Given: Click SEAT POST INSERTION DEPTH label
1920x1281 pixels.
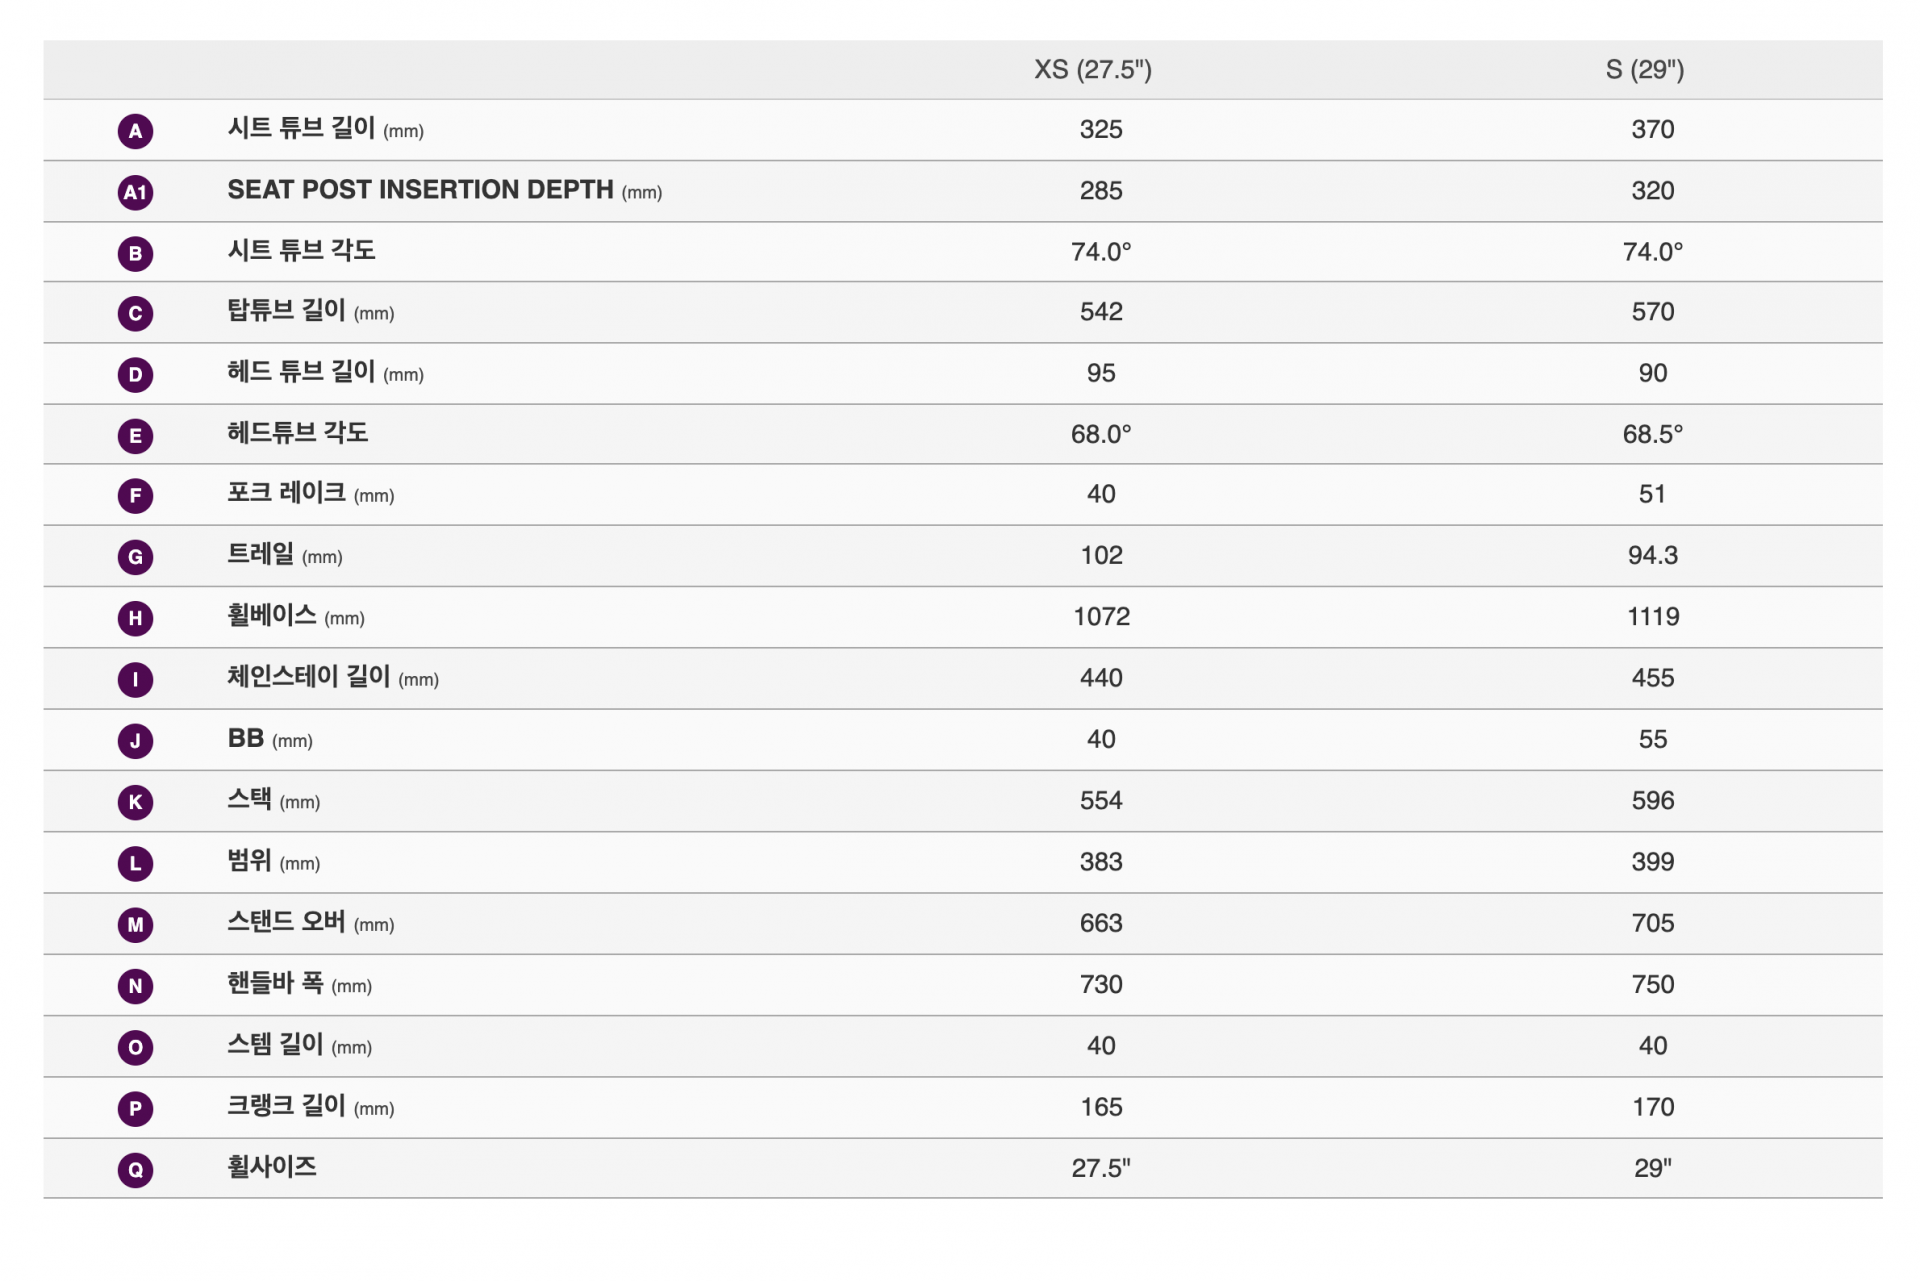Looking at the screenshot, I should pos(420,190).
